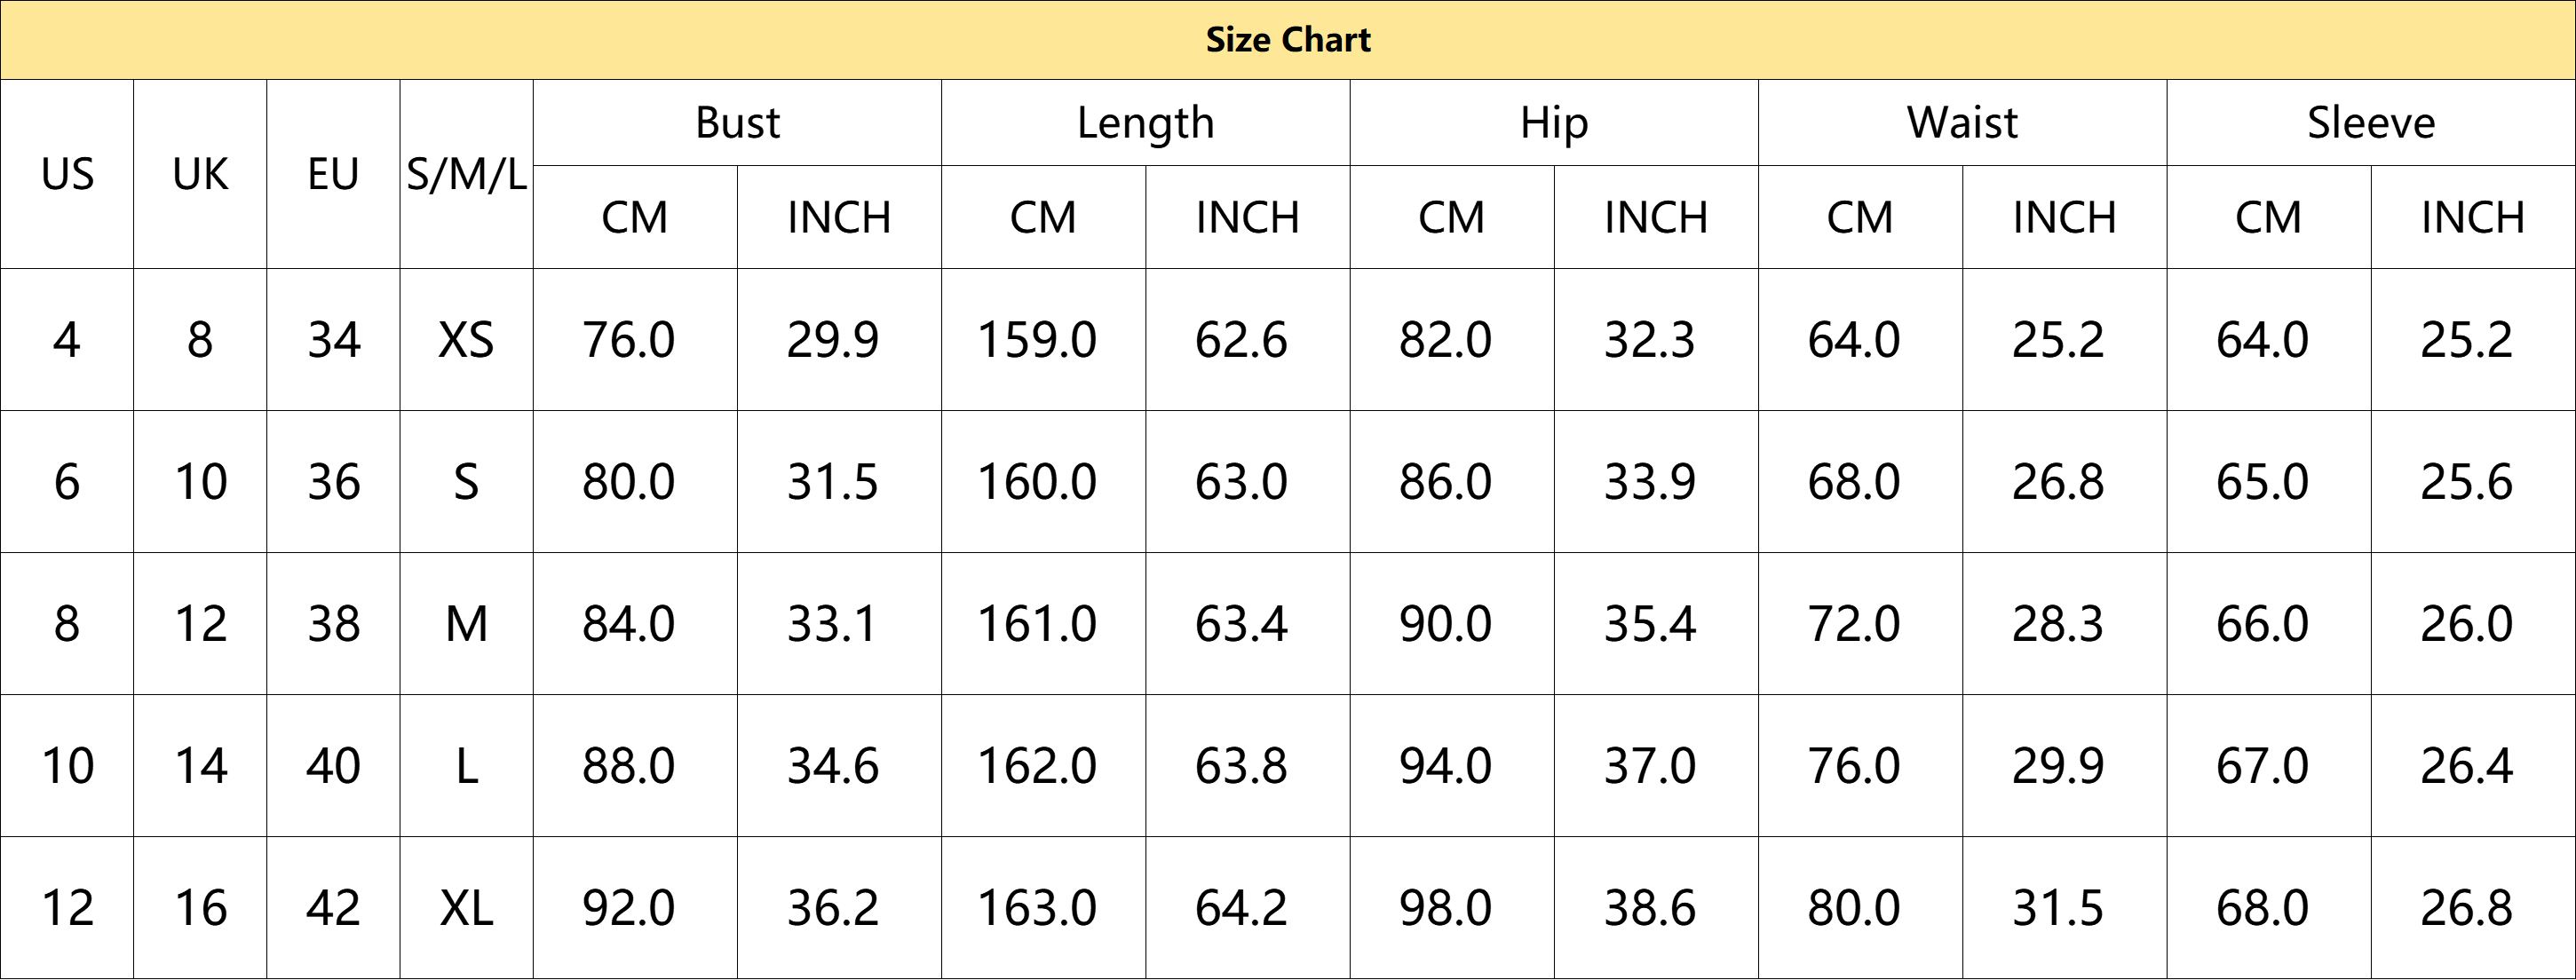Click the Hip column header
The height and width of the screenshot is (980, 2576).
1554,123
